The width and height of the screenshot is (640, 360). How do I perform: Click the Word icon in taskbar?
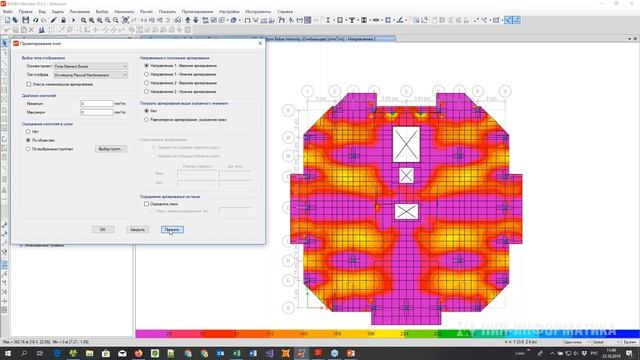(253, 353)
